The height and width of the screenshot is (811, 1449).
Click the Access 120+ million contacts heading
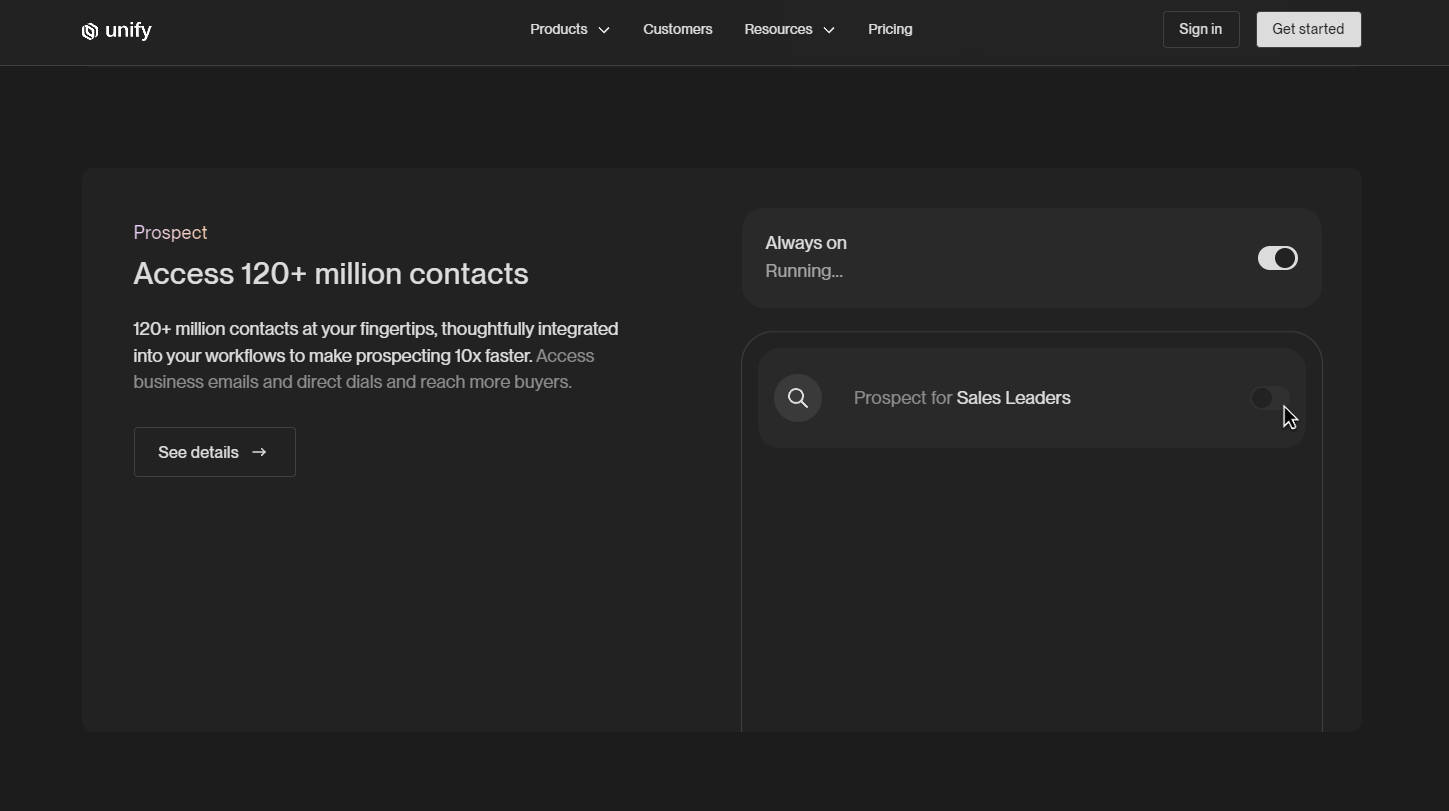pos(330,274)
